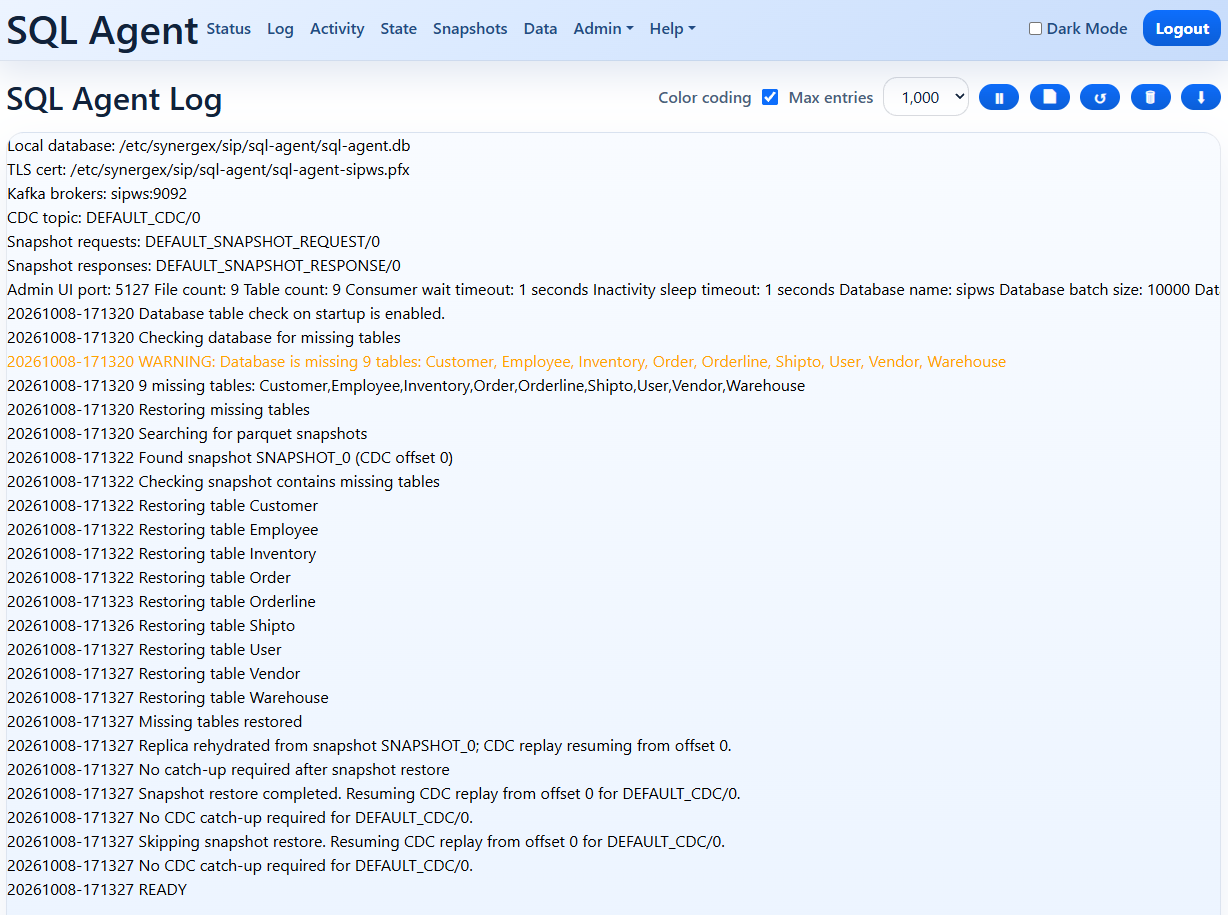Image resolution: width=1228 pixels, height=915 pixels.
Task: Click the Snapshot responses: DEFAULT_SNAPSHOT_RESPONSE/0 line
Action: point(204,266)
